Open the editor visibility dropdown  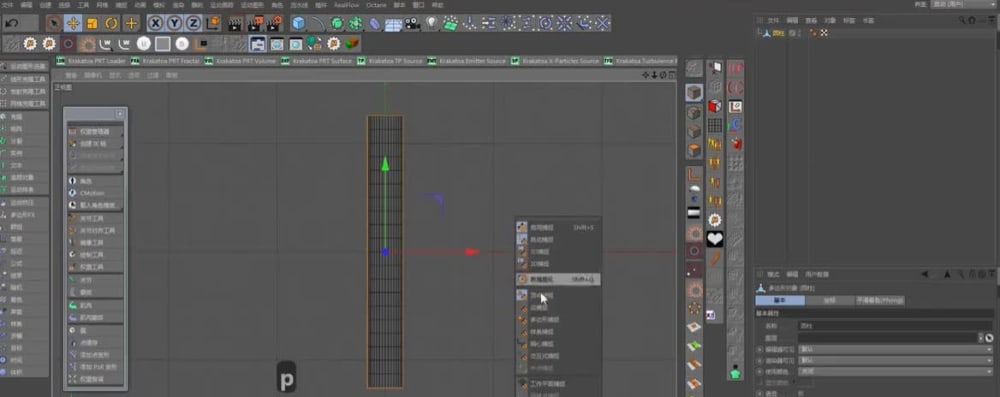895,350
